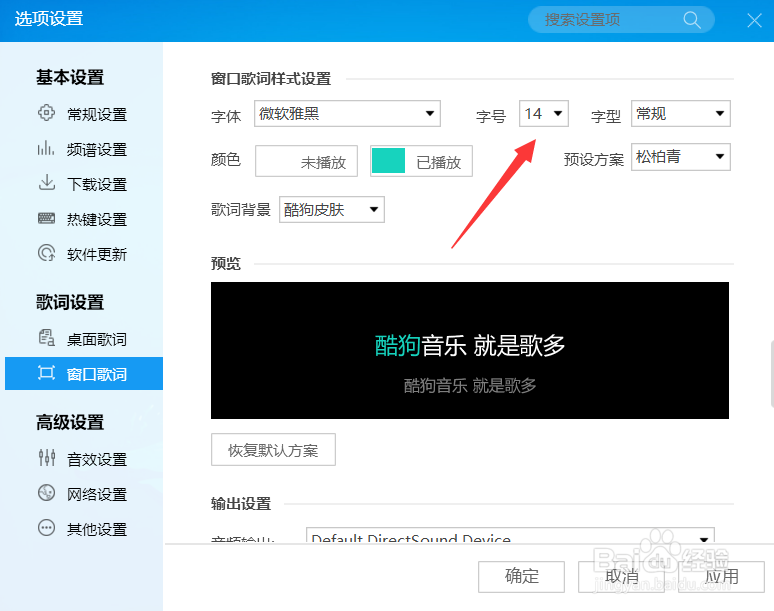Click the 热键设置 keyboard icon
This screenshot has height=611, width=774.
tap(46, 218)
